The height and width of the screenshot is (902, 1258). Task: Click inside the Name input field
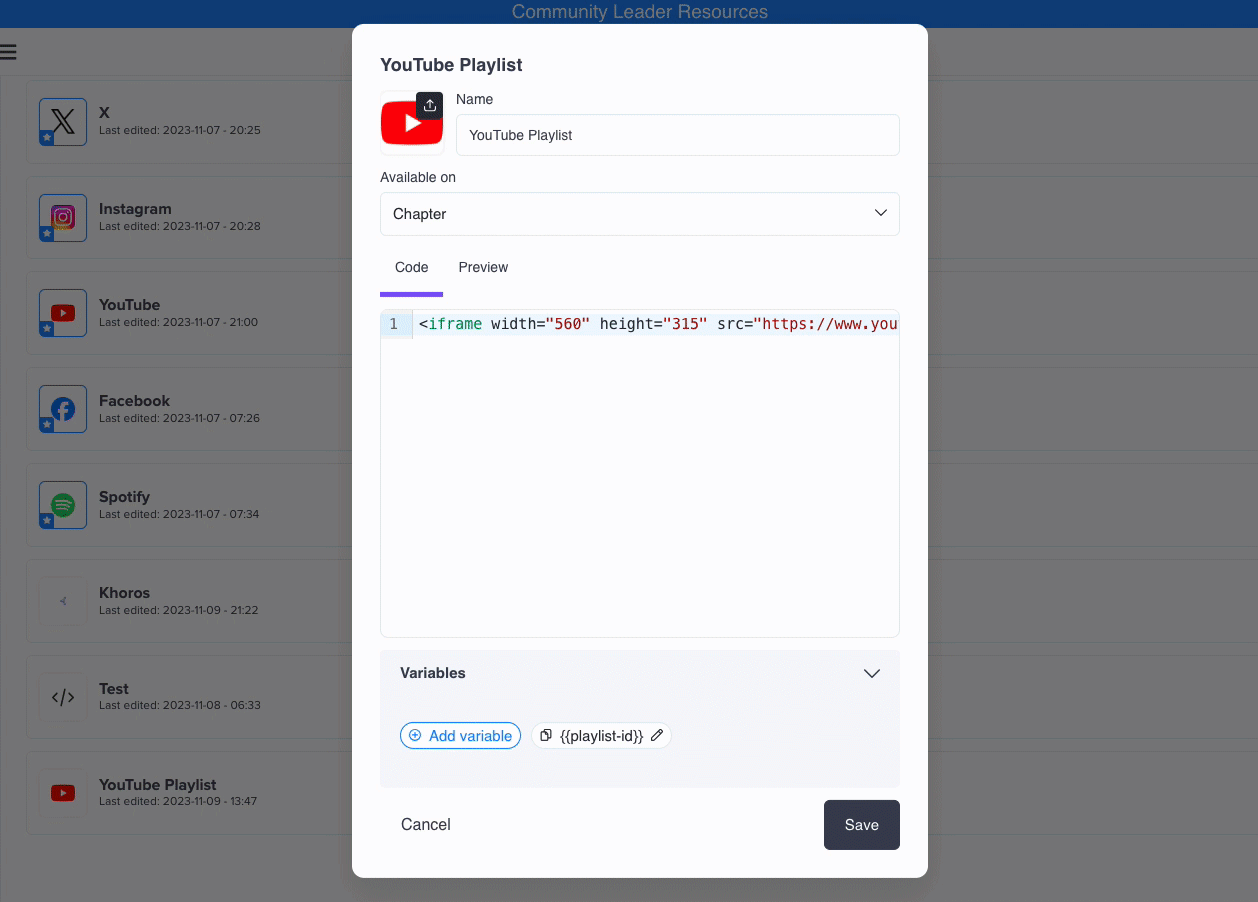coord(677,135)
